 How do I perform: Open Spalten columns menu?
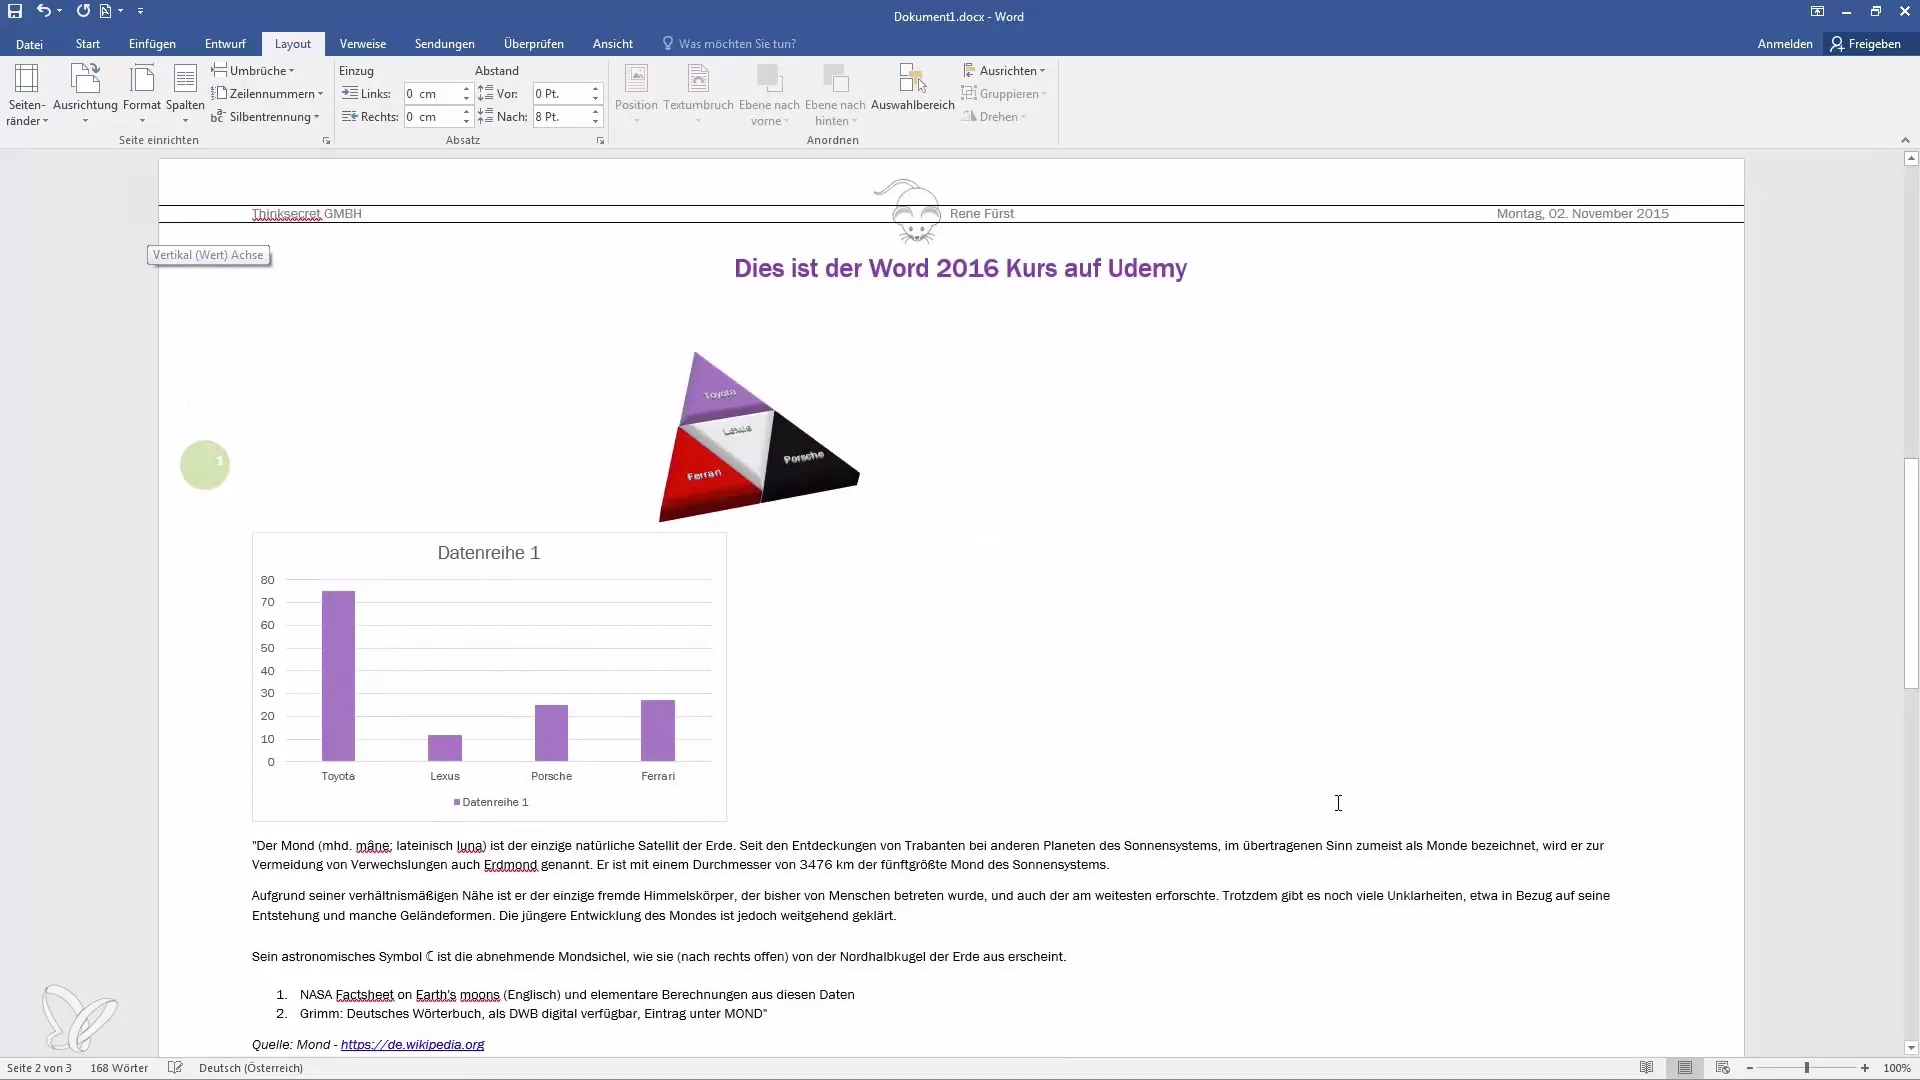point(185,95)
